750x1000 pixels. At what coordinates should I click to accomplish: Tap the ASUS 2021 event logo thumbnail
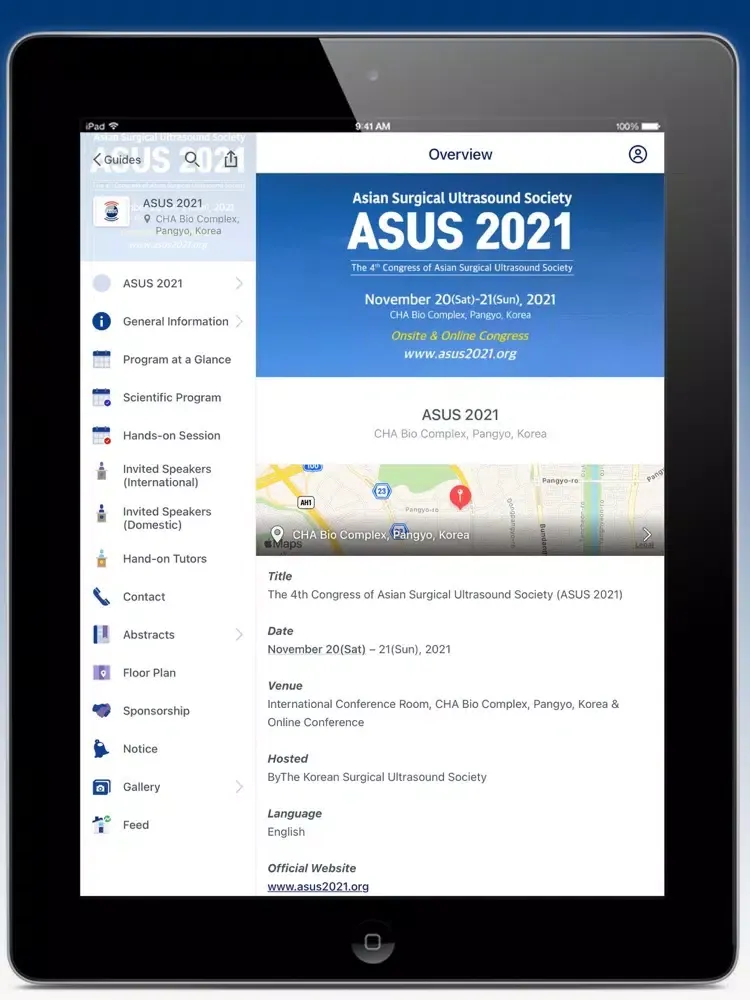(x=112, y=211)
